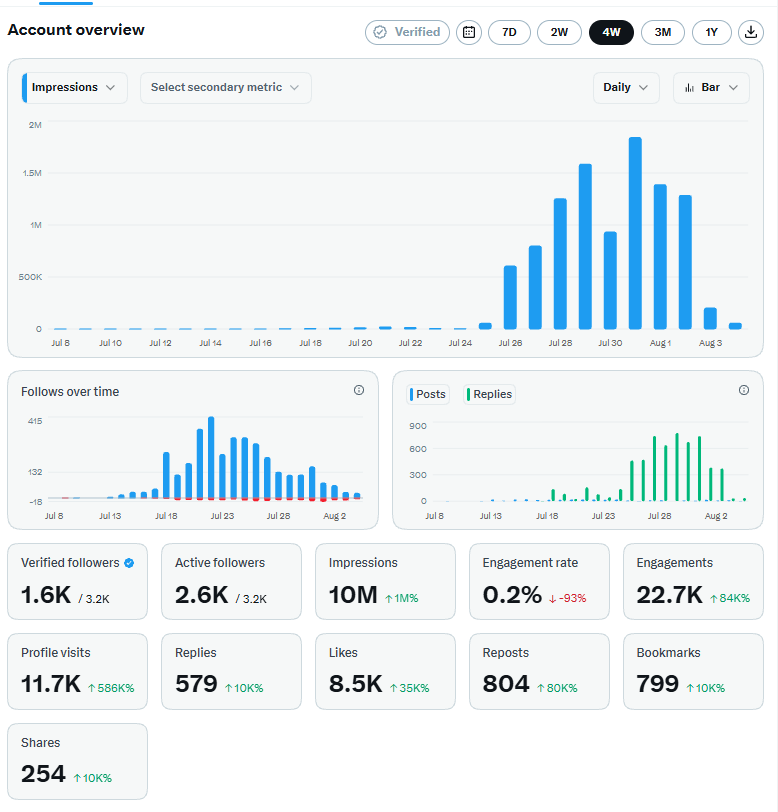
Task: Download the analytics data
Action: 751,32
